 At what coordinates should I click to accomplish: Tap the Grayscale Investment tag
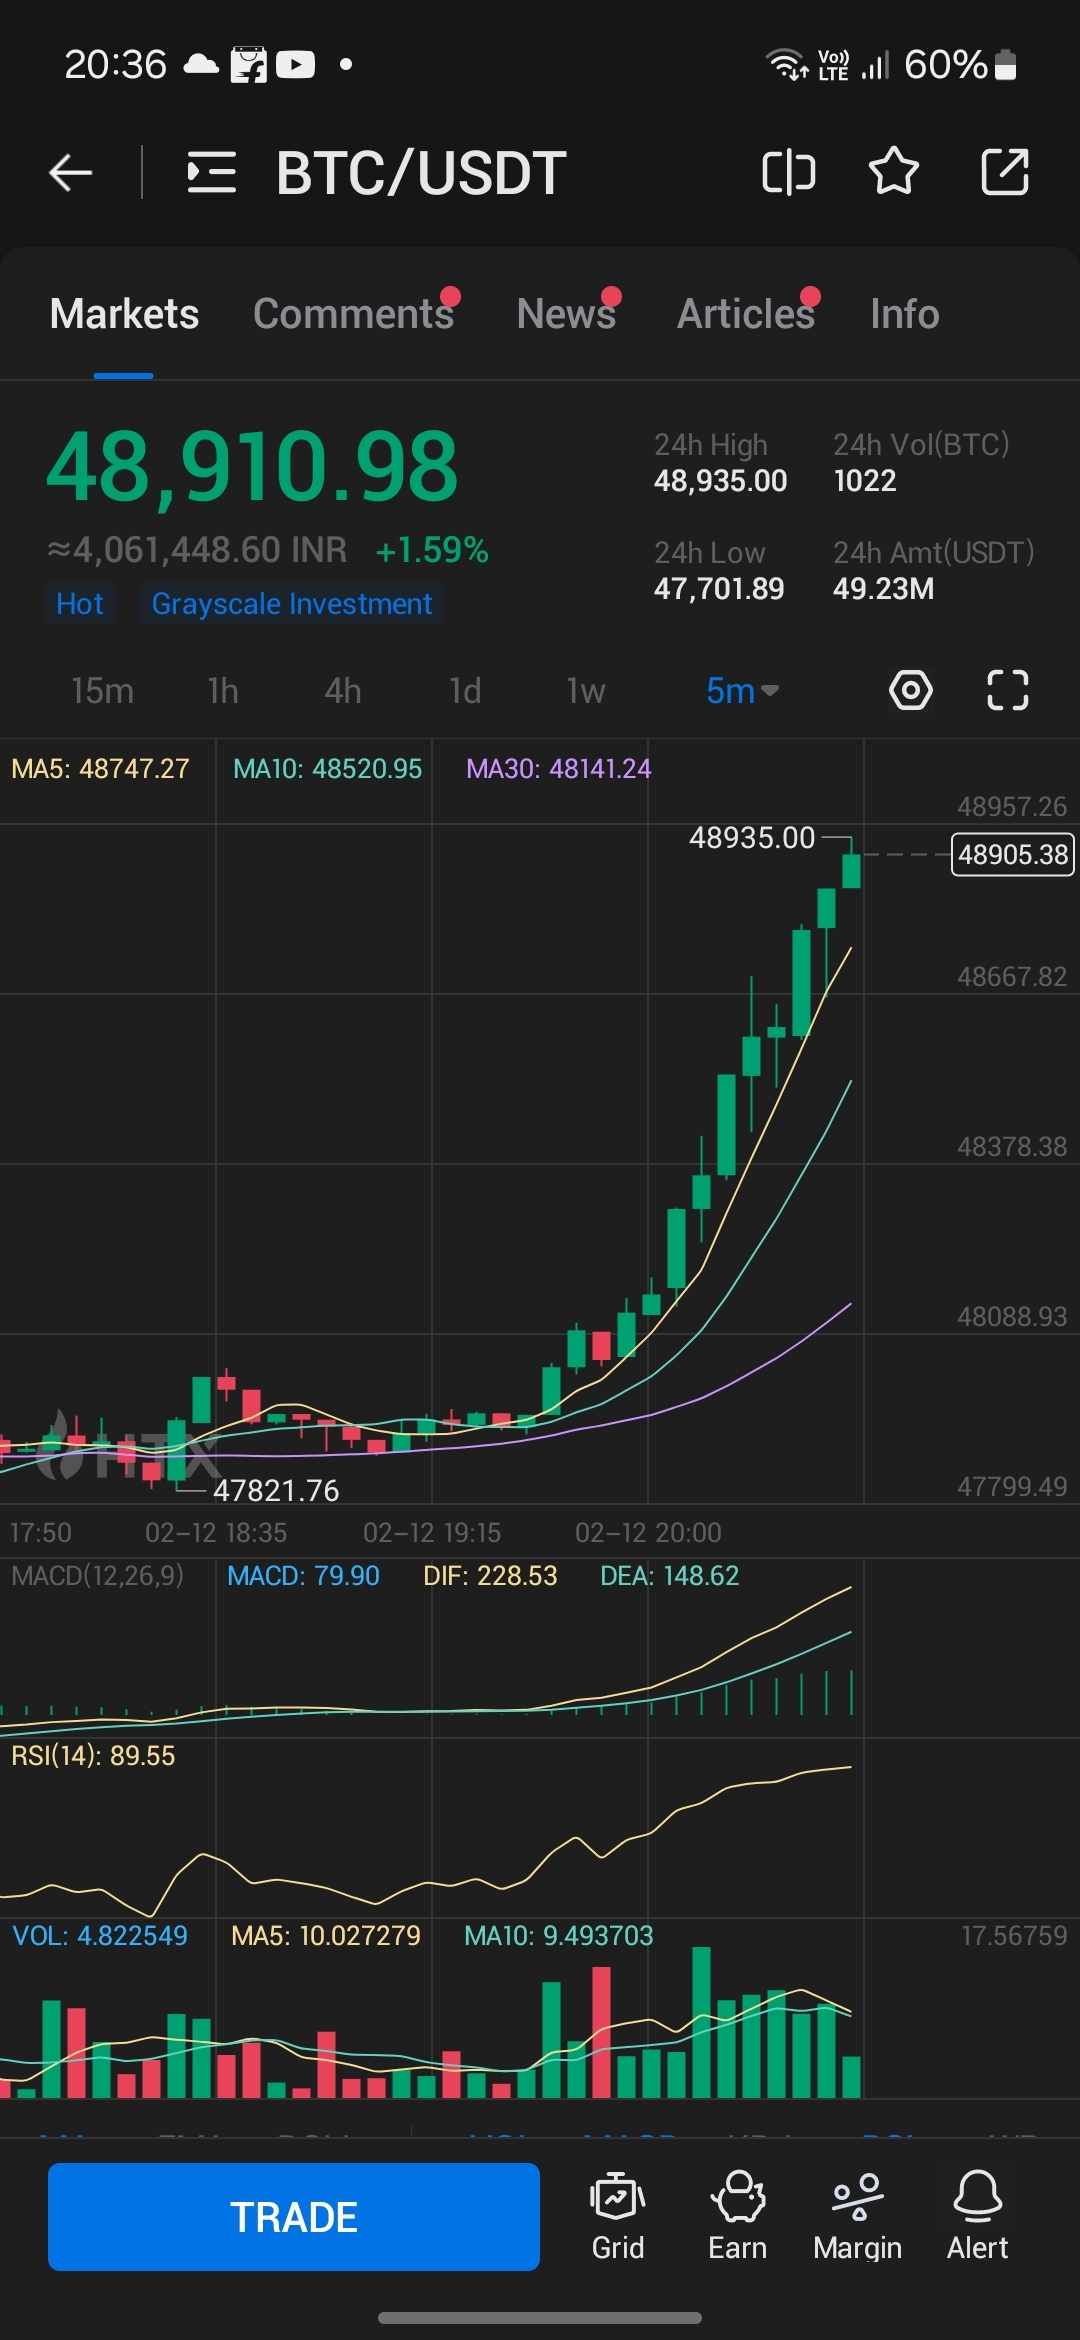291,604
